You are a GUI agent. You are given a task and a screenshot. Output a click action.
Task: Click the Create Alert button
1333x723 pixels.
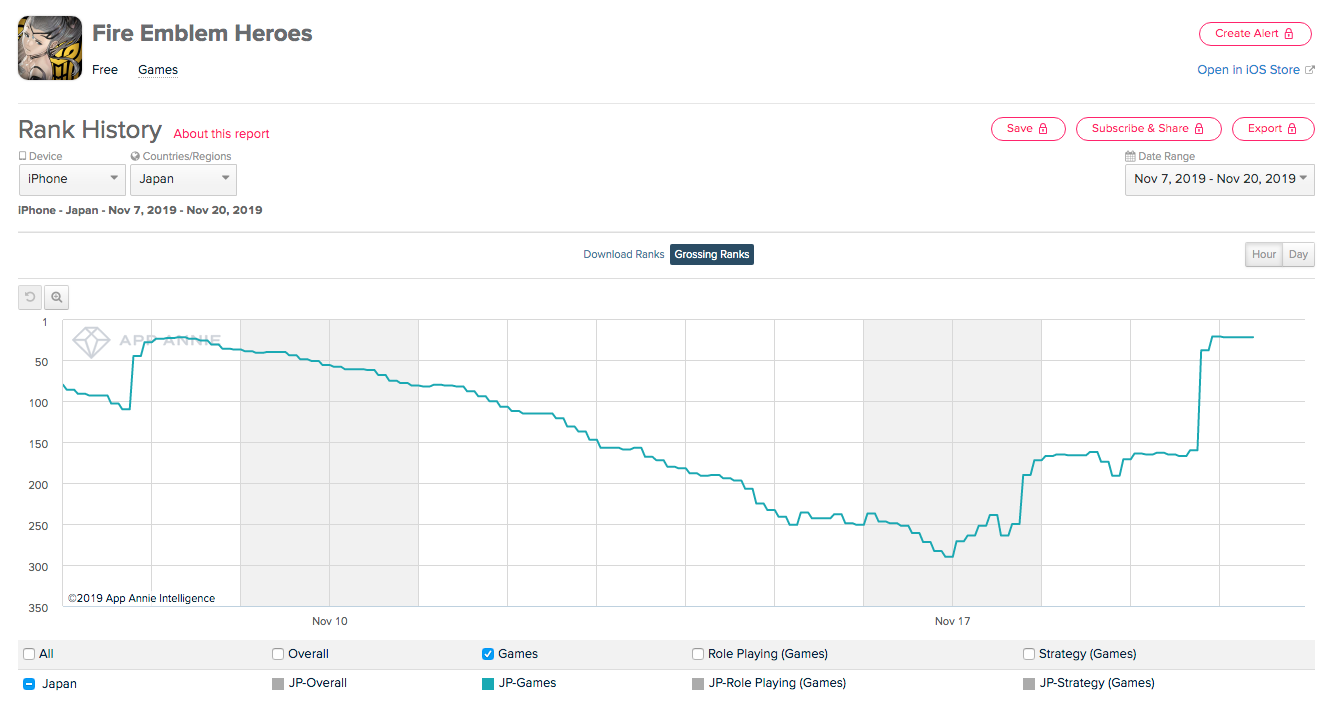tap(1254, 33)
